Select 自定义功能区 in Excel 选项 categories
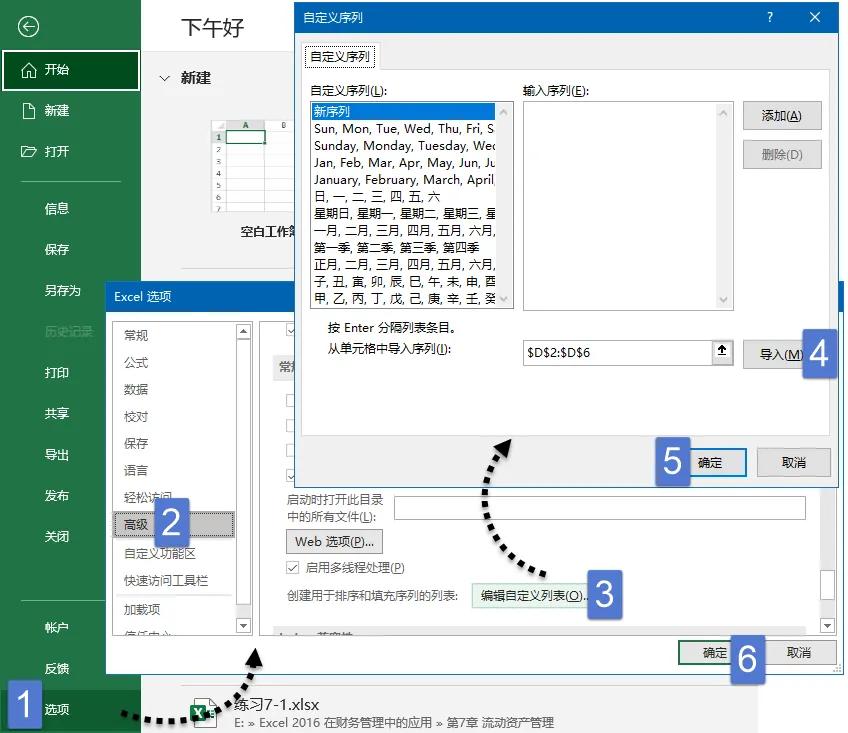 tap(174, 553)
